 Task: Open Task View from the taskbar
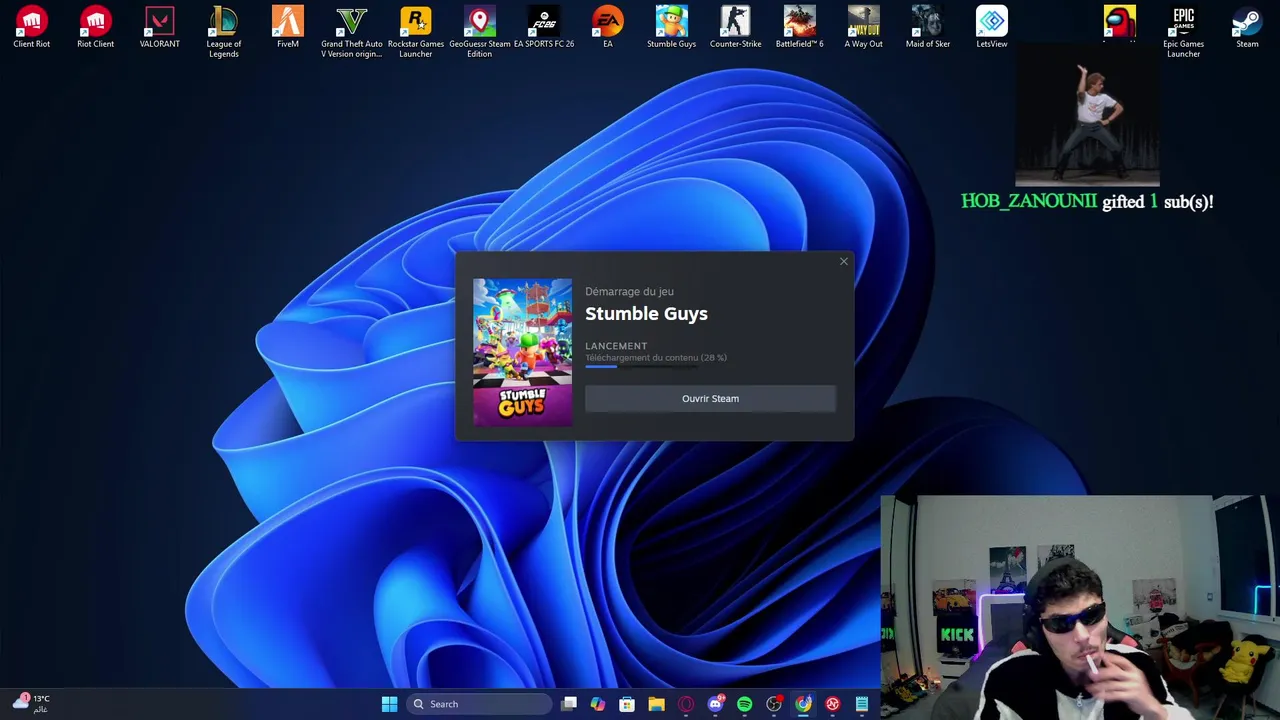click(569, 704)
